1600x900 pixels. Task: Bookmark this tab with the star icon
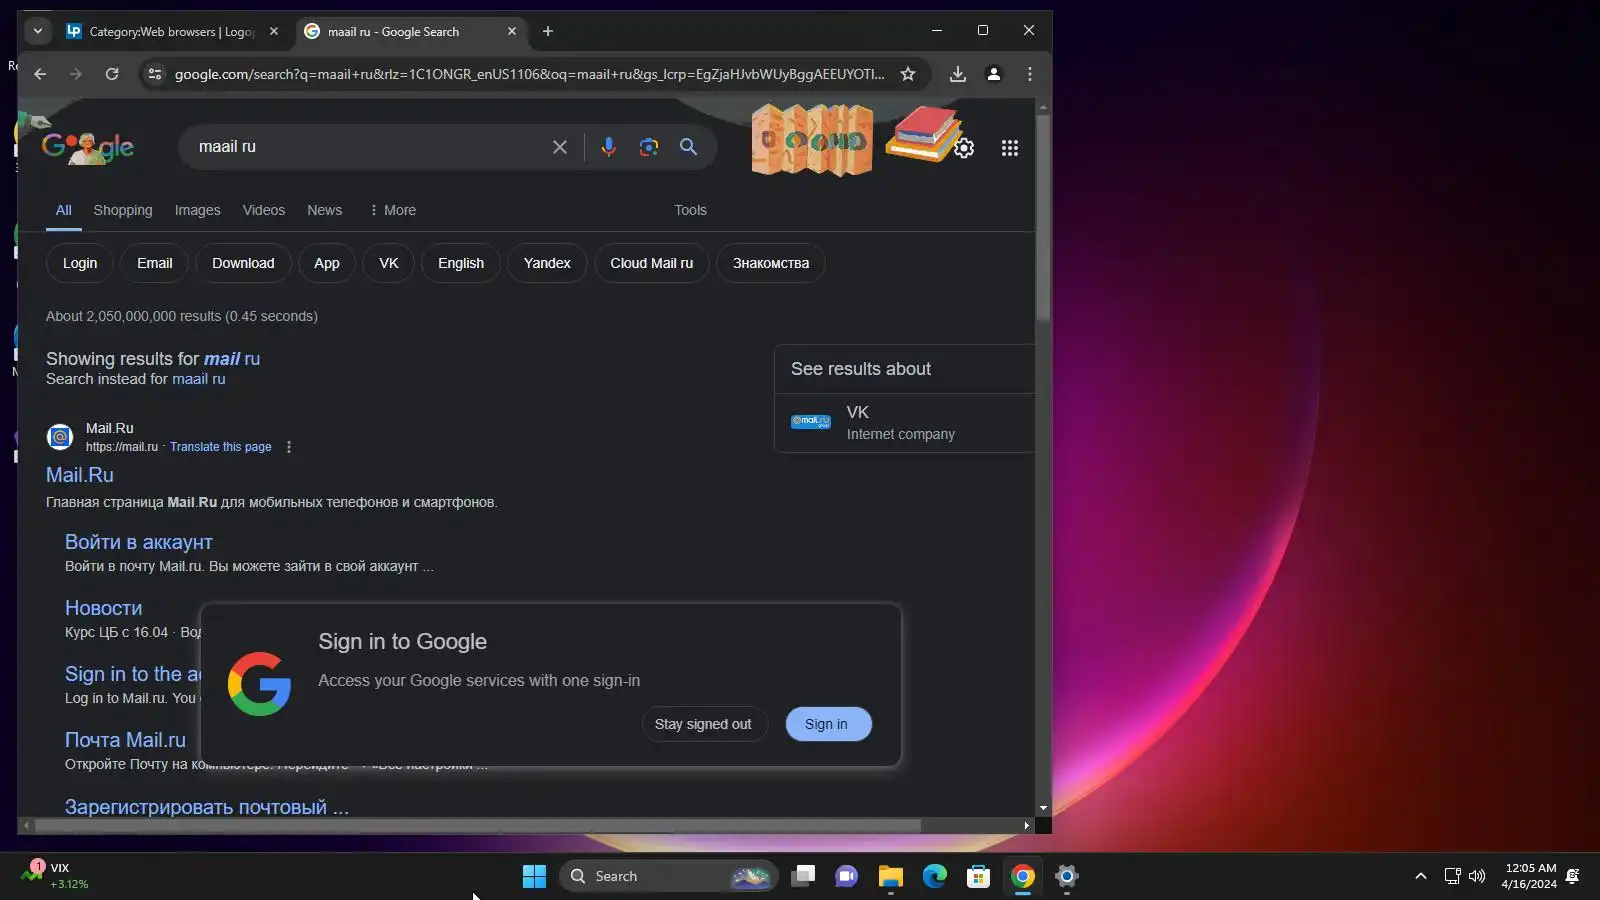click(908, 74)
